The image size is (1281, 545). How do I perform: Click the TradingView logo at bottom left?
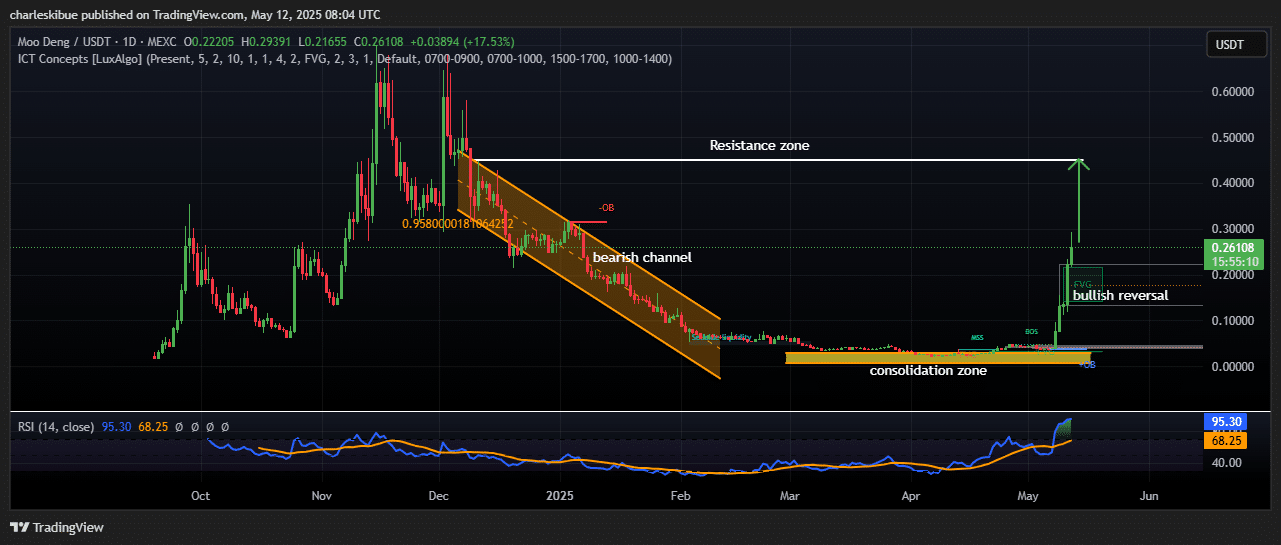click(x=56, y=527)
